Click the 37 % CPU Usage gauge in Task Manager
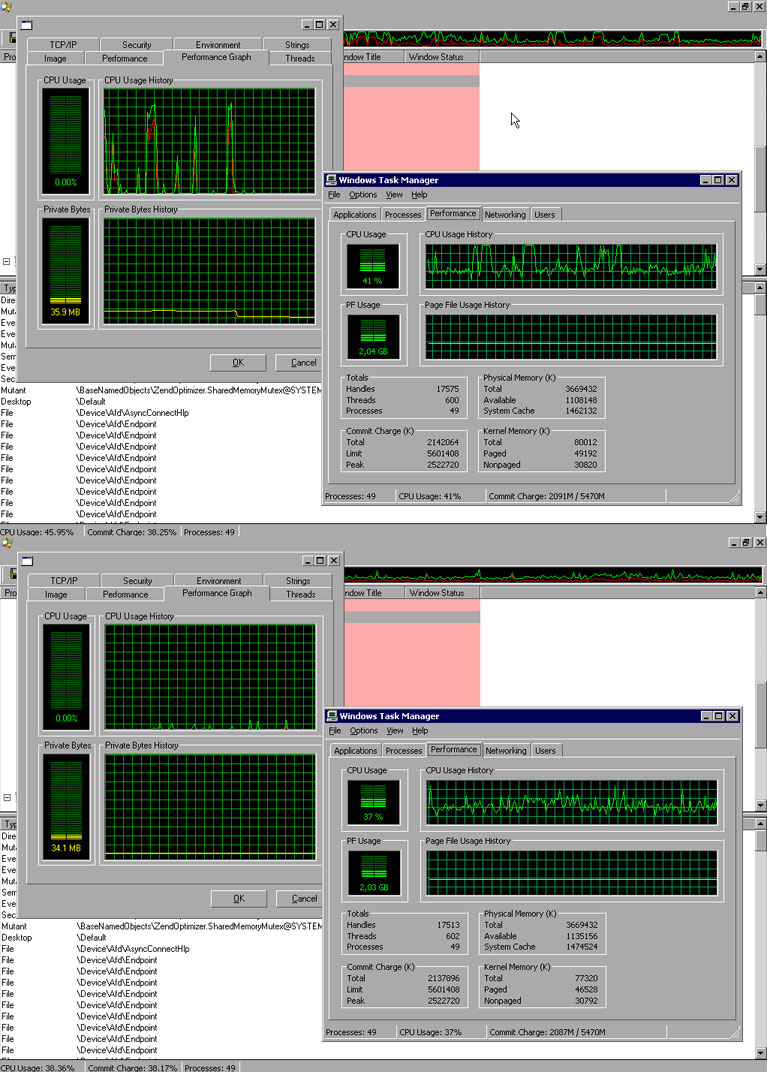 (373, 802)
